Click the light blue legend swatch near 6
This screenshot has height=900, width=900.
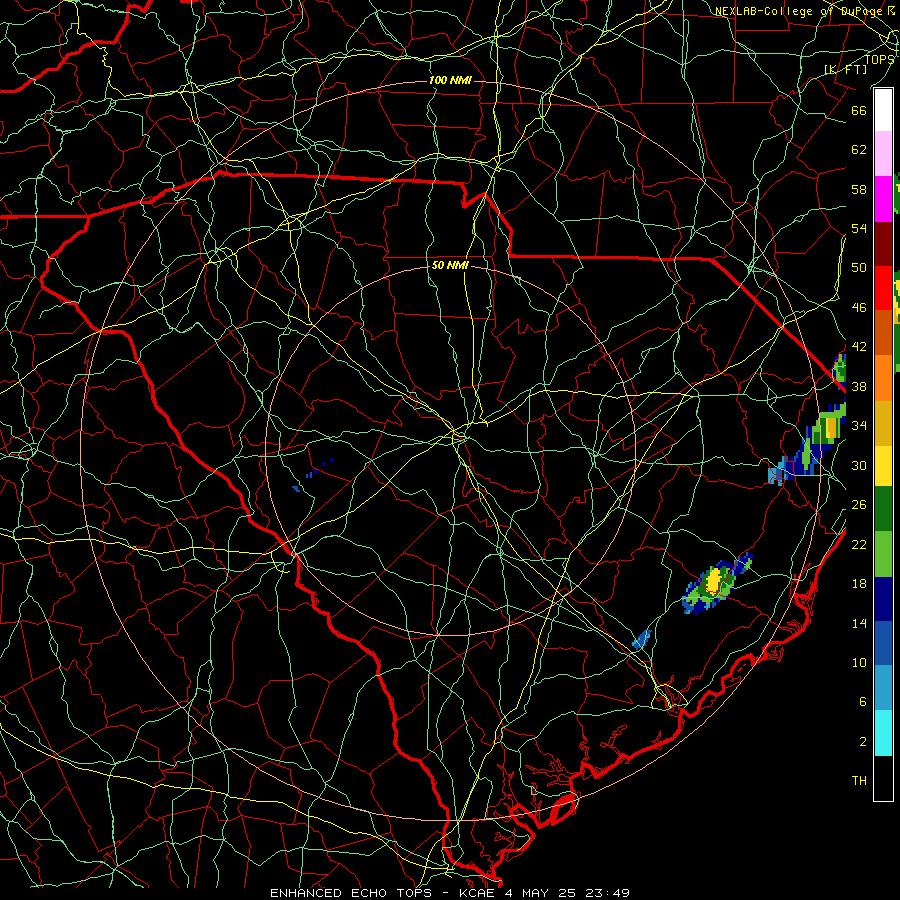pos(883,687)
